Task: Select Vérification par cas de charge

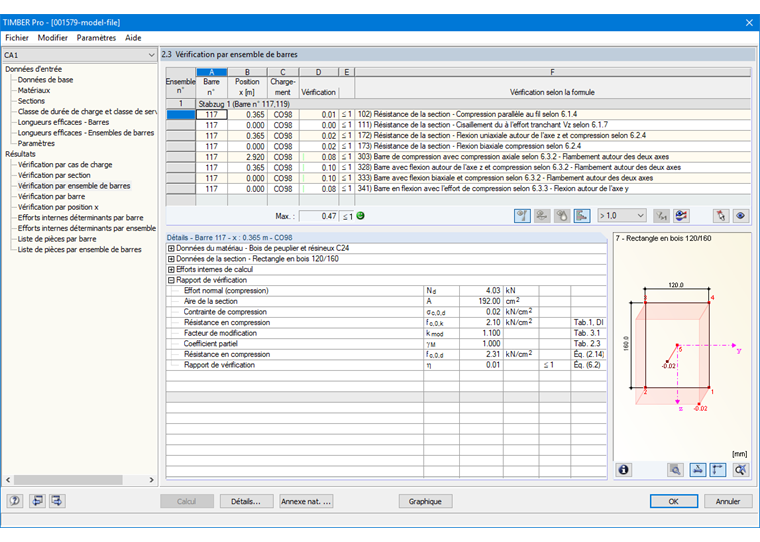Action: click(x=65, y=165)
